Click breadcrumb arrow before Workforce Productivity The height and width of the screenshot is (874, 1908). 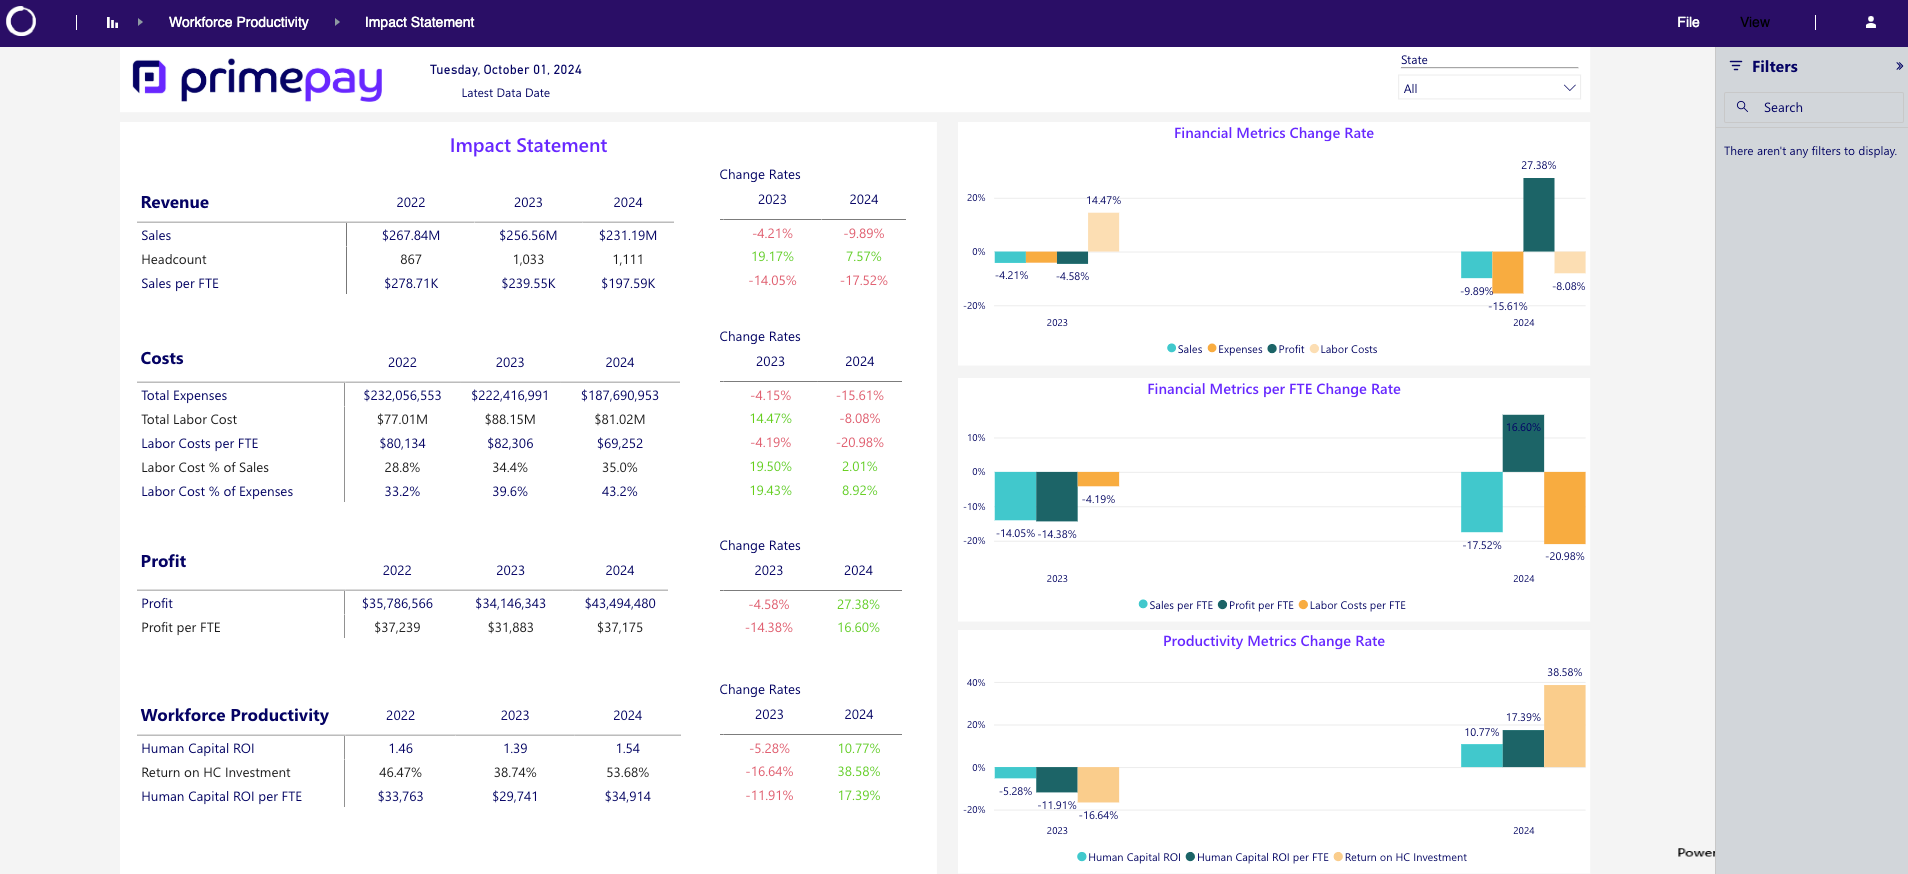pyautogui.click(x=140, y=22)
